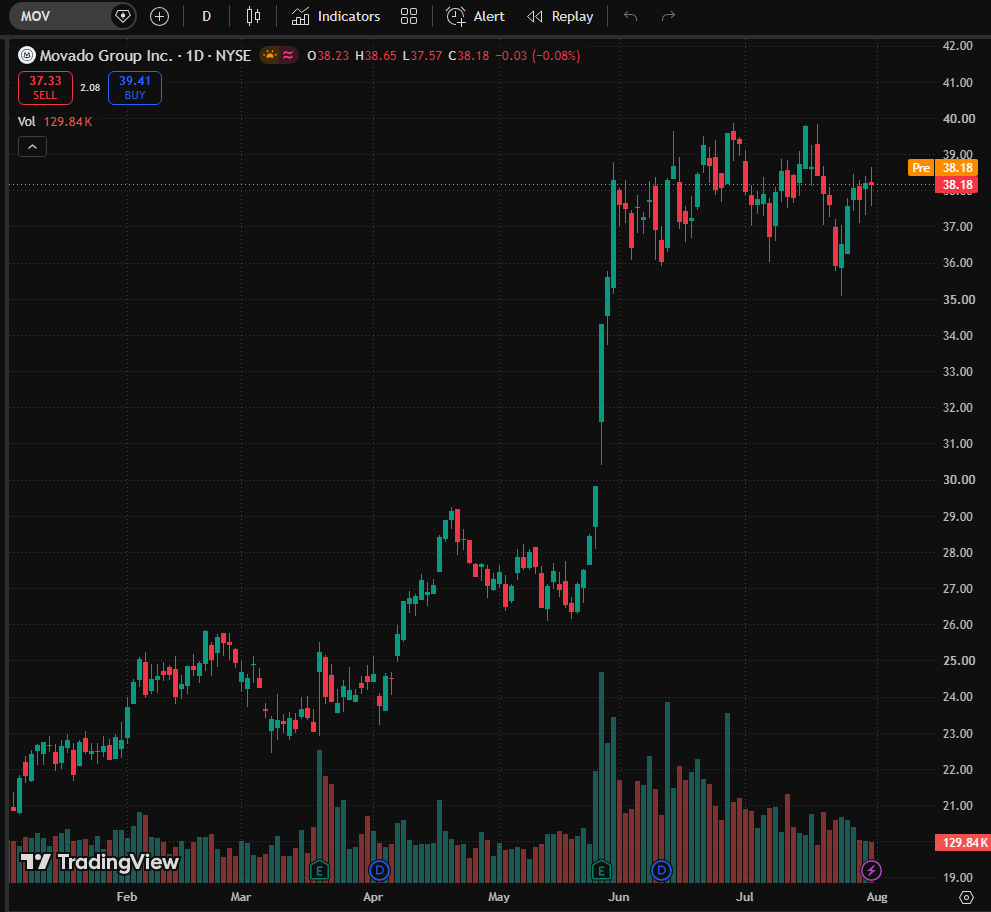Click the diamond premium icon beside MOV
The width and height of the screenshot is (991, 912).
tap(122, 16)
